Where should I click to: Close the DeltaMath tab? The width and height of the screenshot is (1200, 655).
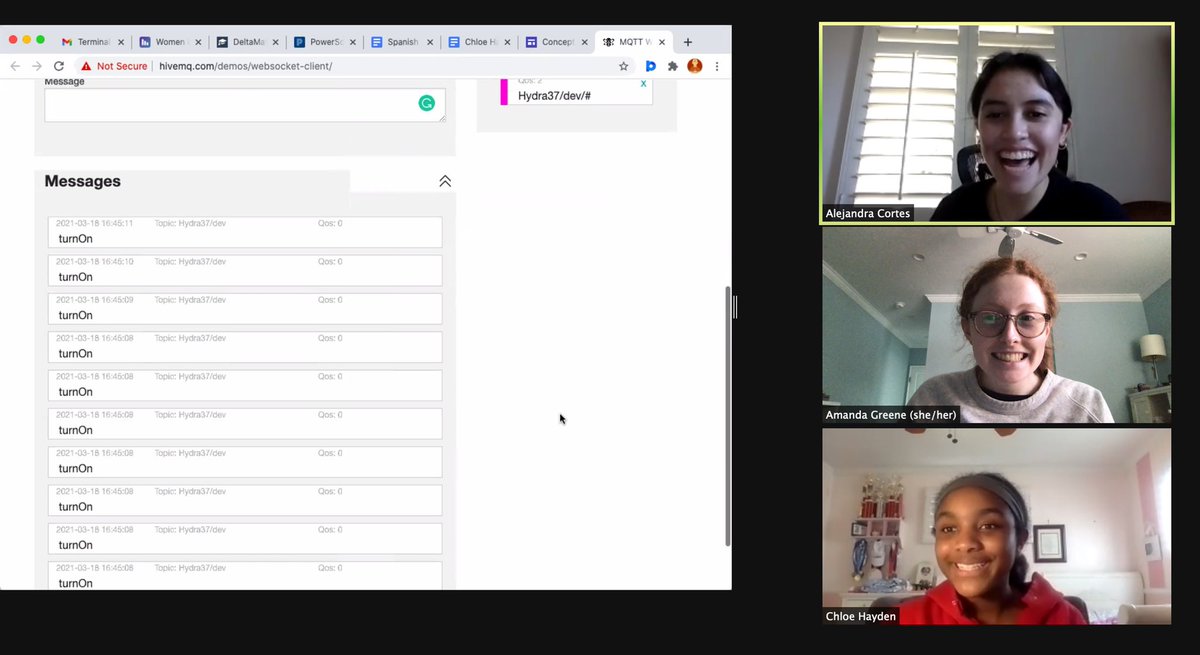[x=276, y=42]
